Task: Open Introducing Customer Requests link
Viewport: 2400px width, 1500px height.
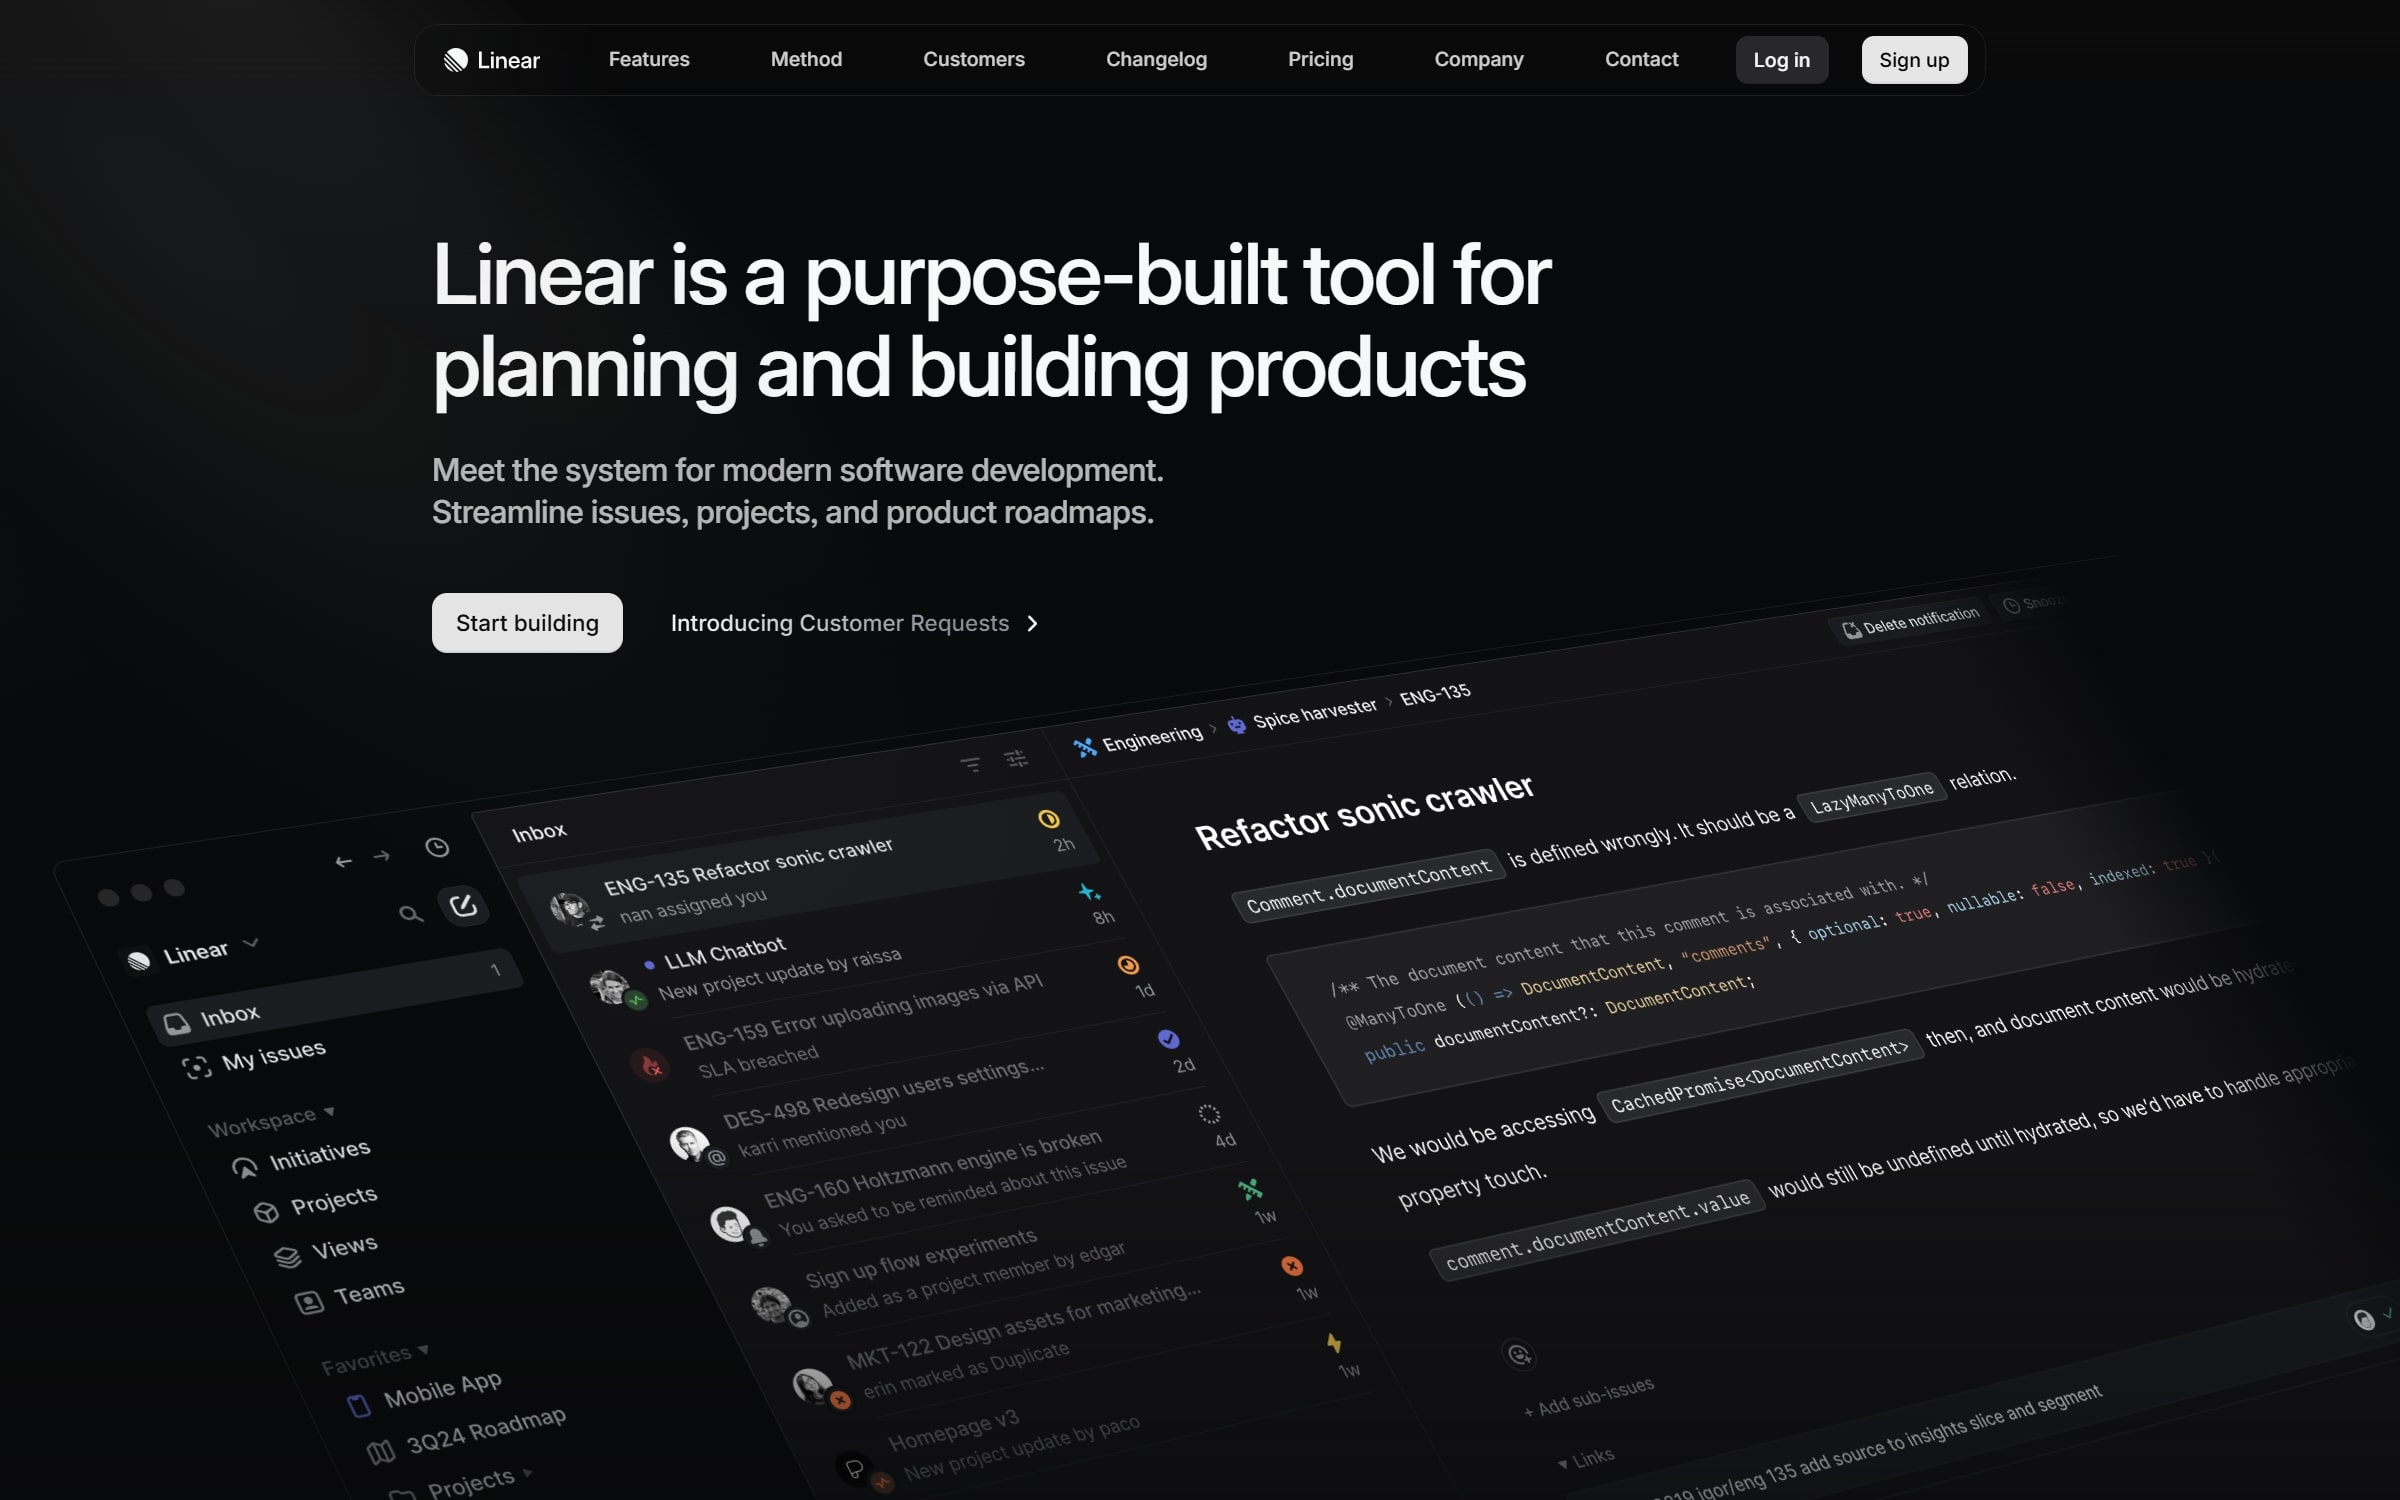Action: click(x=854, y=622)
